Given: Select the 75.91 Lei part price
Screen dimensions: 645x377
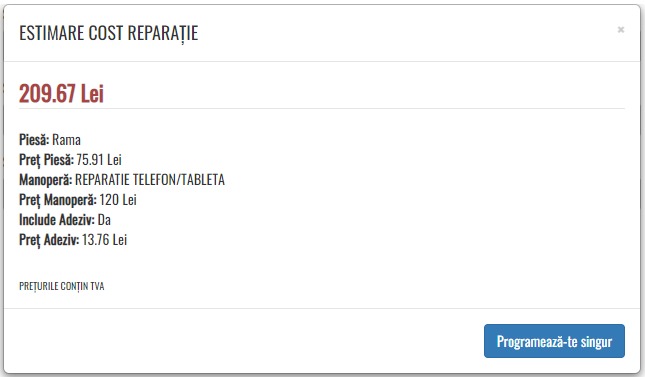Looking at the screenshot, I should (99, 160).
